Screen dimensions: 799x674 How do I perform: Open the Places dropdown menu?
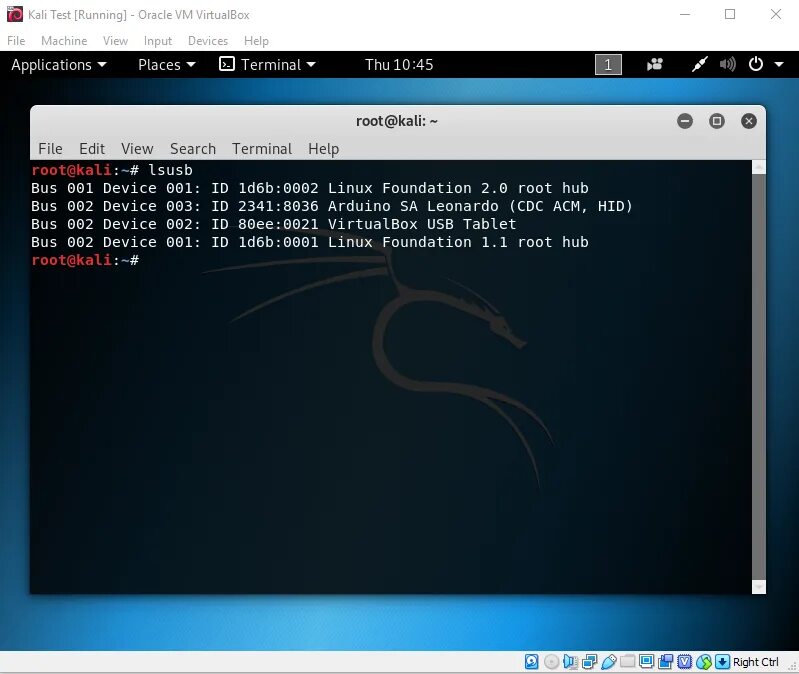pos(167,65)
